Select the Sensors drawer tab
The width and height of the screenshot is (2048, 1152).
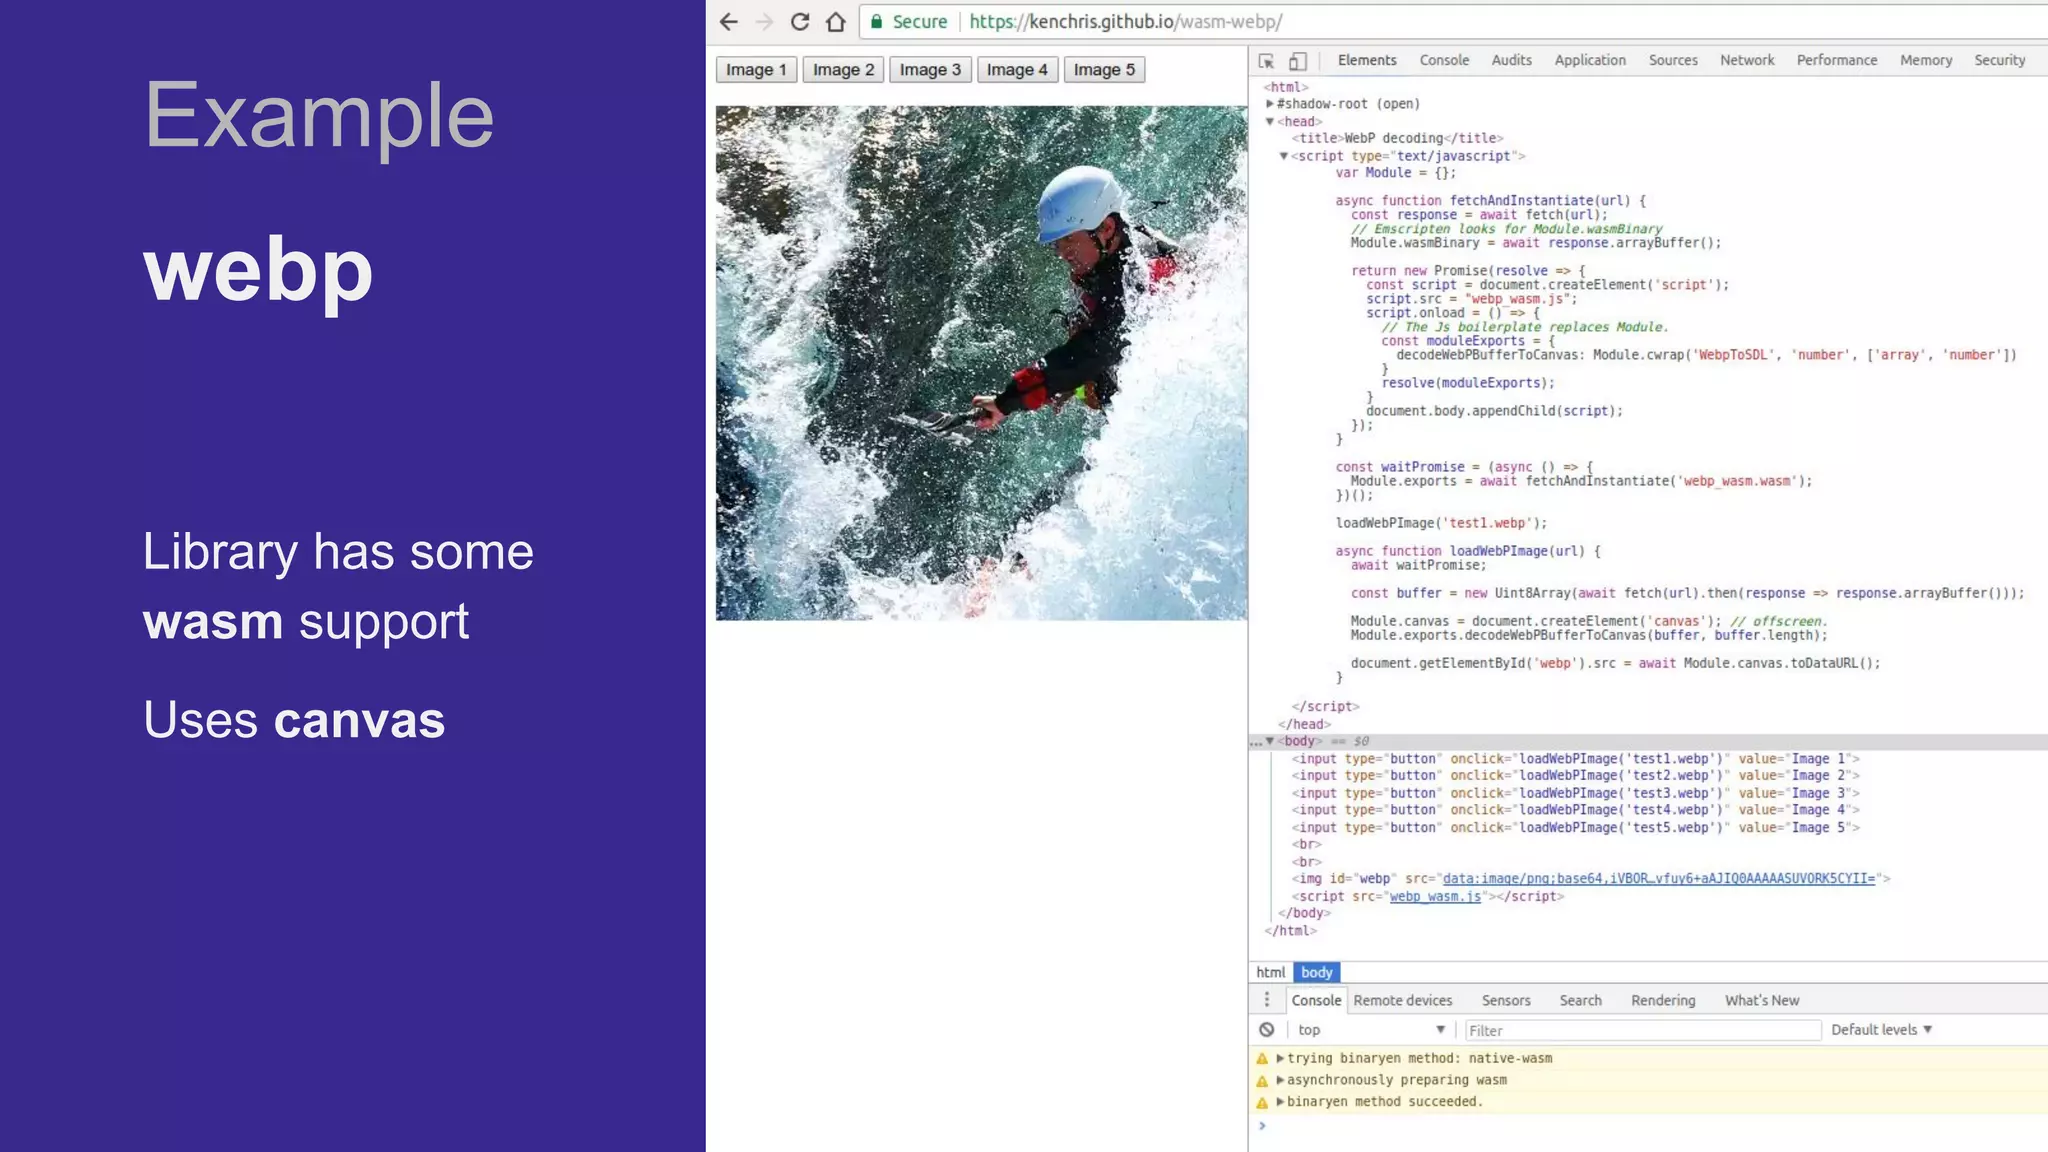tap(1506, 1001)
